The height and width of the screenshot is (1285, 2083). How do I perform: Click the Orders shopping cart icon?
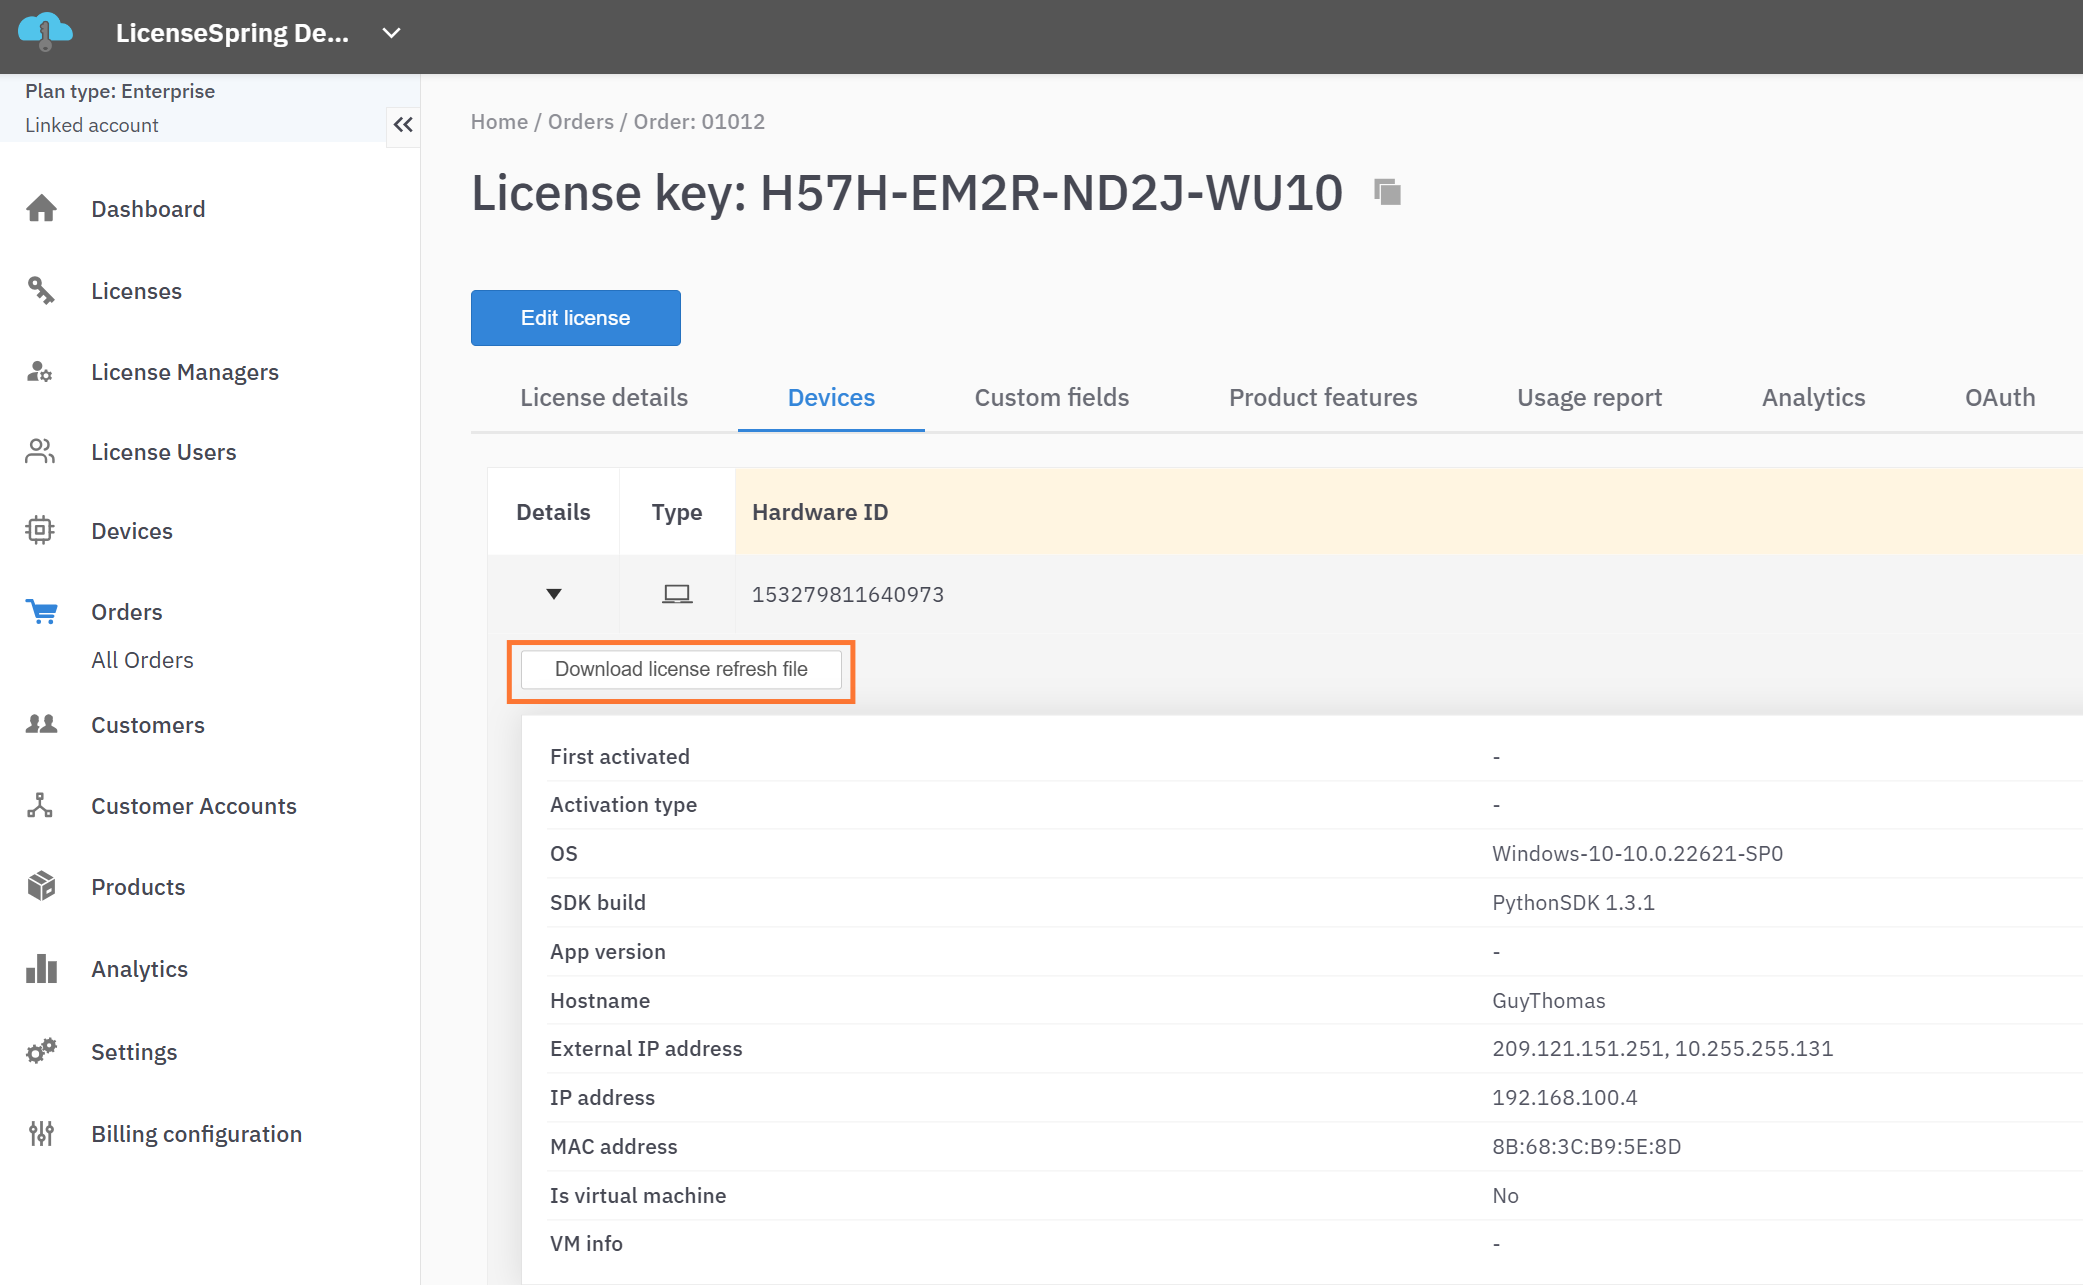click(41, 611)
